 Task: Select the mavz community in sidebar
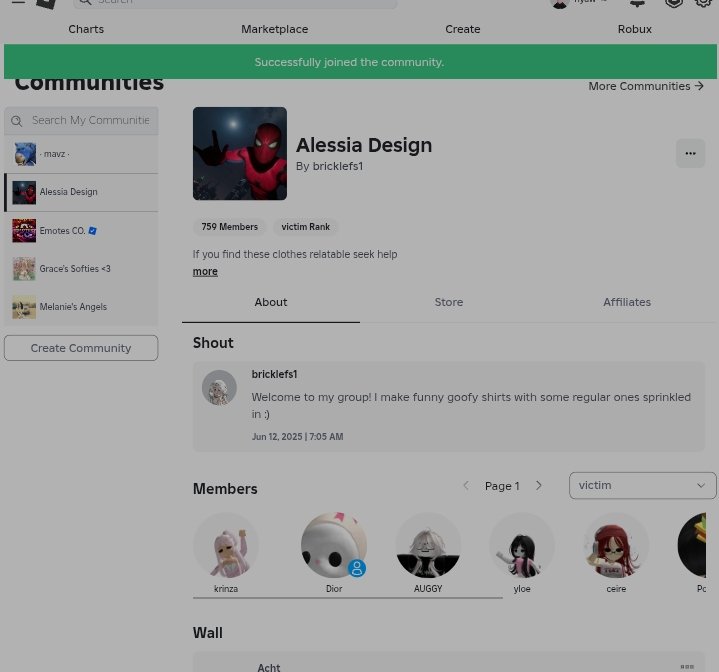click(81, 154)
